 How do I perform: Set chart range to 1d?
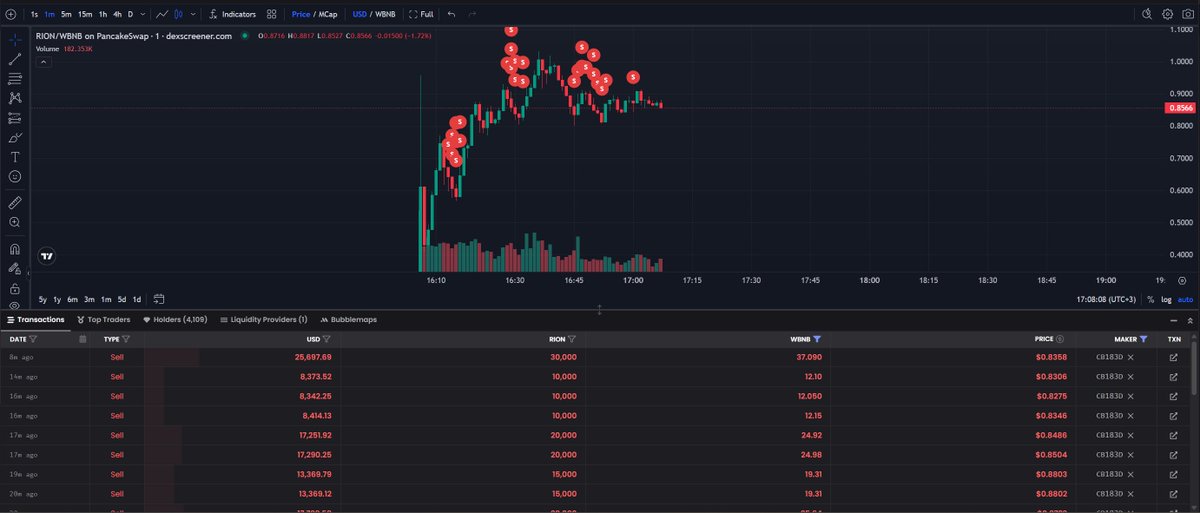pyautogui.click(x=137, y=299)
